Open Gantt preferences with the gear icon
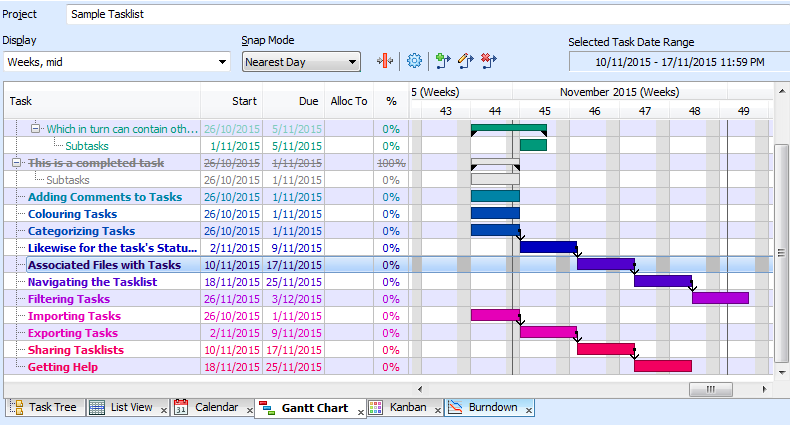This screenshot has height=425, width=790. 414,61
